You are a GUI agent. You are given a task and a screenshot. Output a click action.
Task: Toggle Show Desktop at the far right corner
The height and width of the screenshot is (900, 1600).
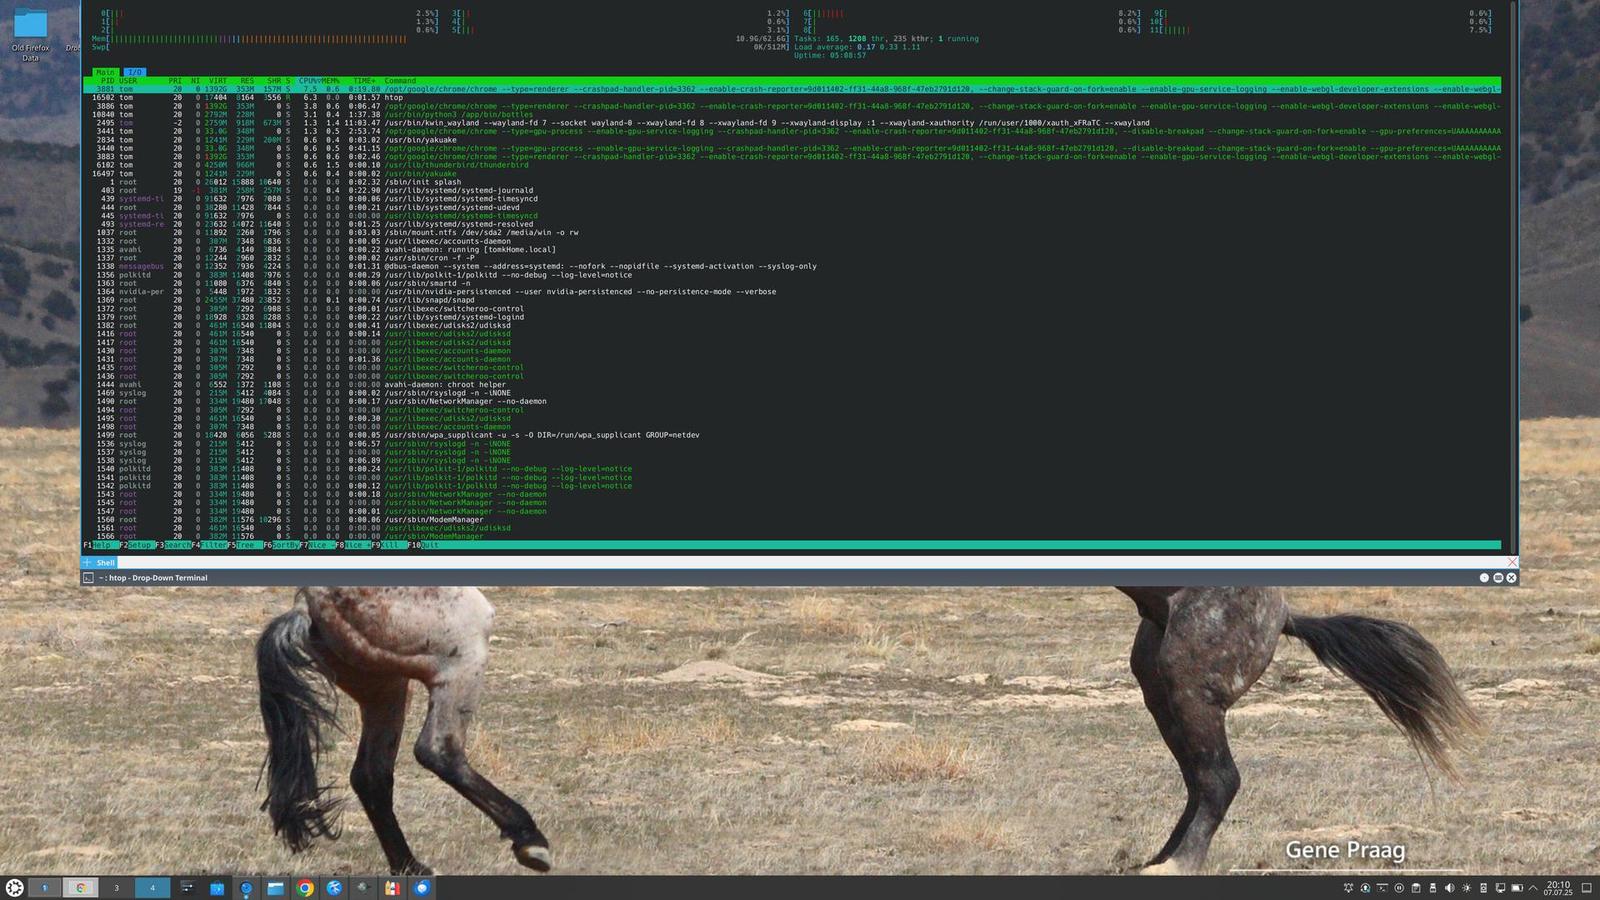(1586, 888)
